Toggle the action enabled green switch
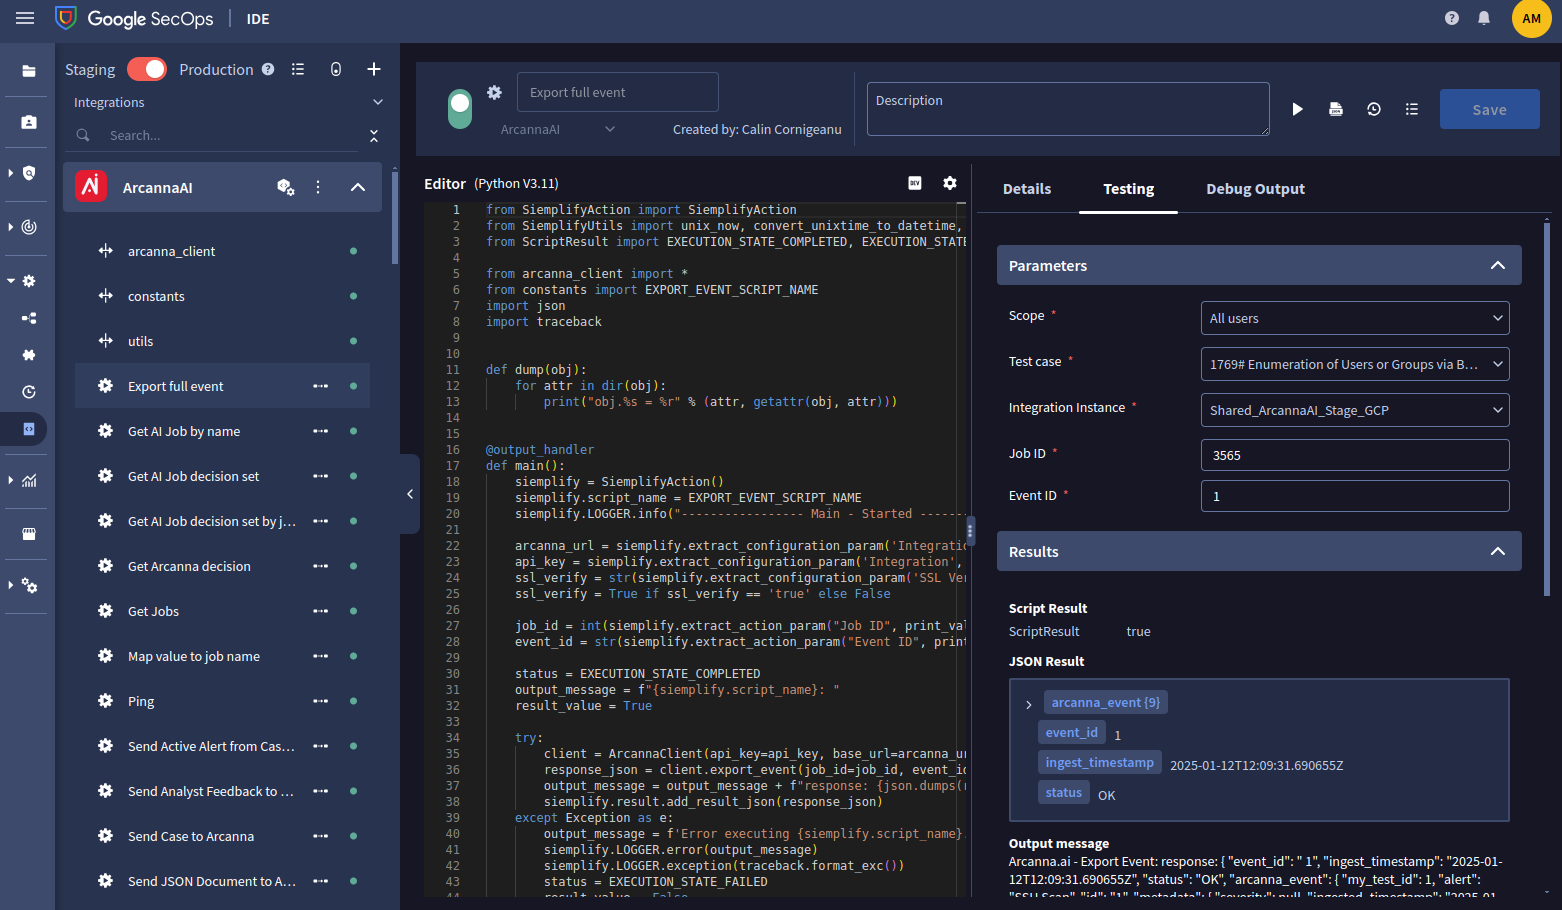Screen dimensions: 1562x910 click(x=460, y=109)
